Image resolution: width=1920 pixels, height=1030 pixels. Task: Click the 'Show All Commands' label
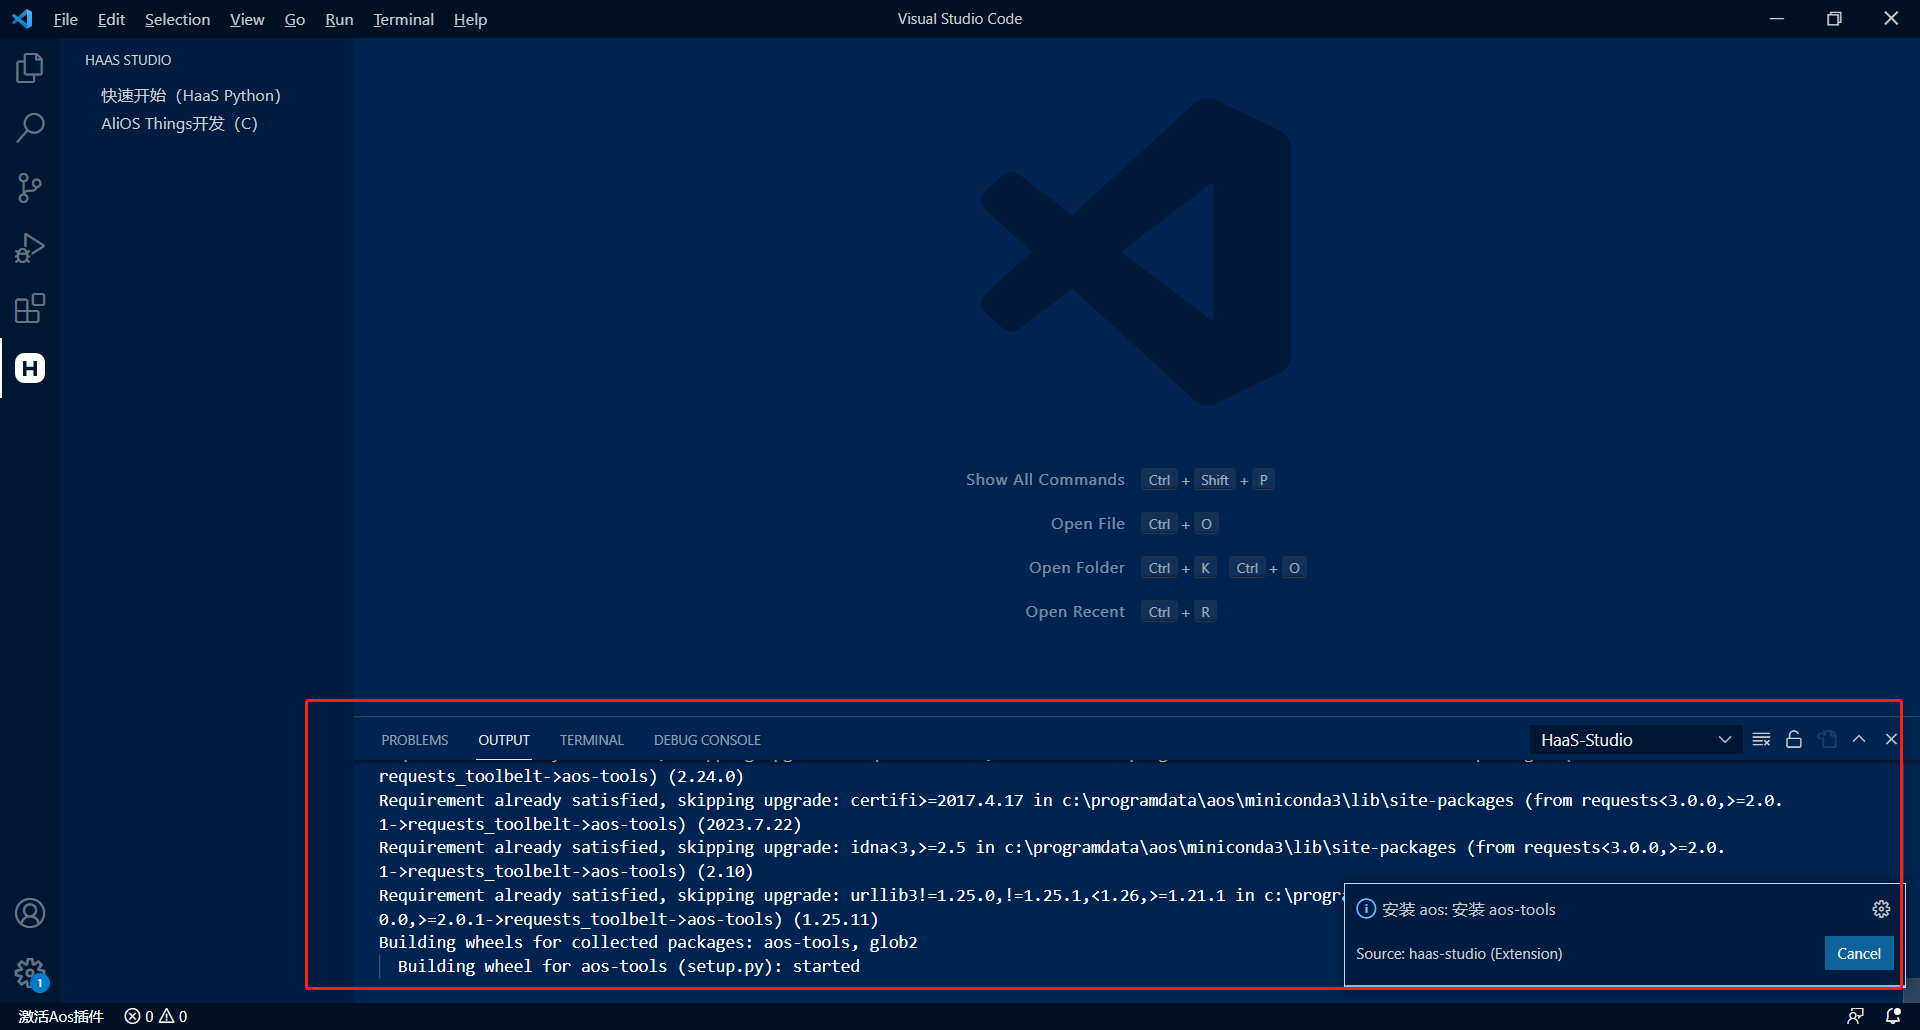pos(1045,480)
